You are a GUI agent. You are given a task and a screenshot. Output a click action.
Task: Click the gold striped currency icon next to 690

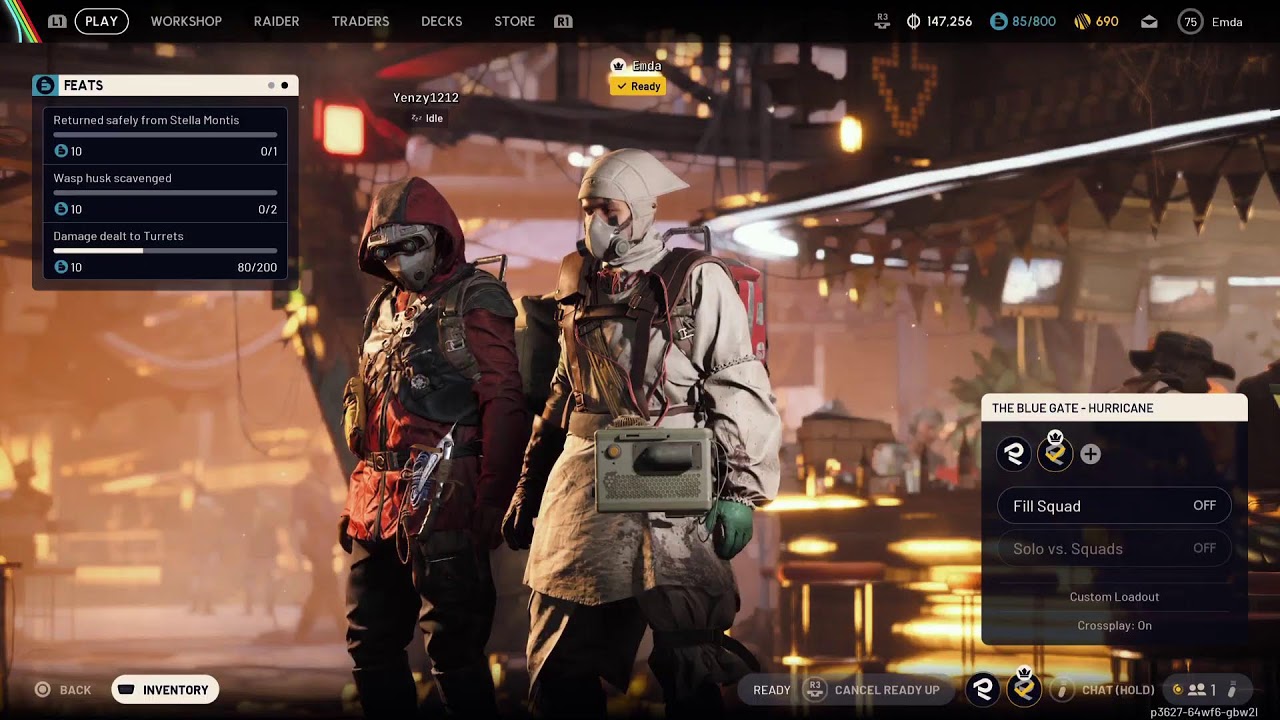pyautogui.click(x=1082, y=21)
